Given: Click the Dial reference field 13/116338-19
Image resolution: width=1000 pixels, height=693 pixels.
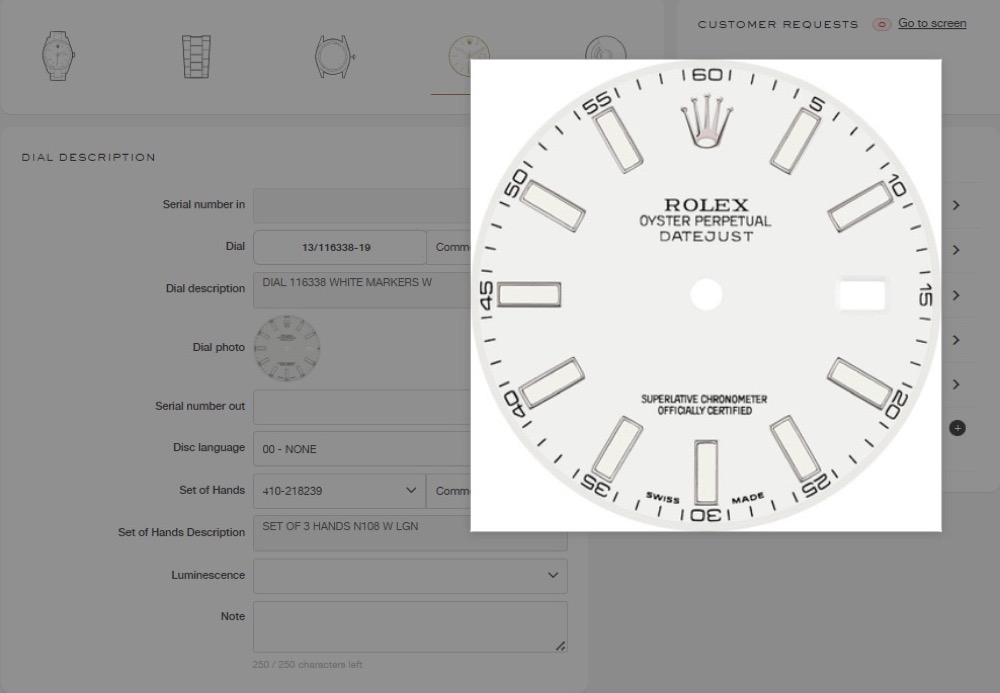Looking at the screenshot, I should (x=339, y=247).
